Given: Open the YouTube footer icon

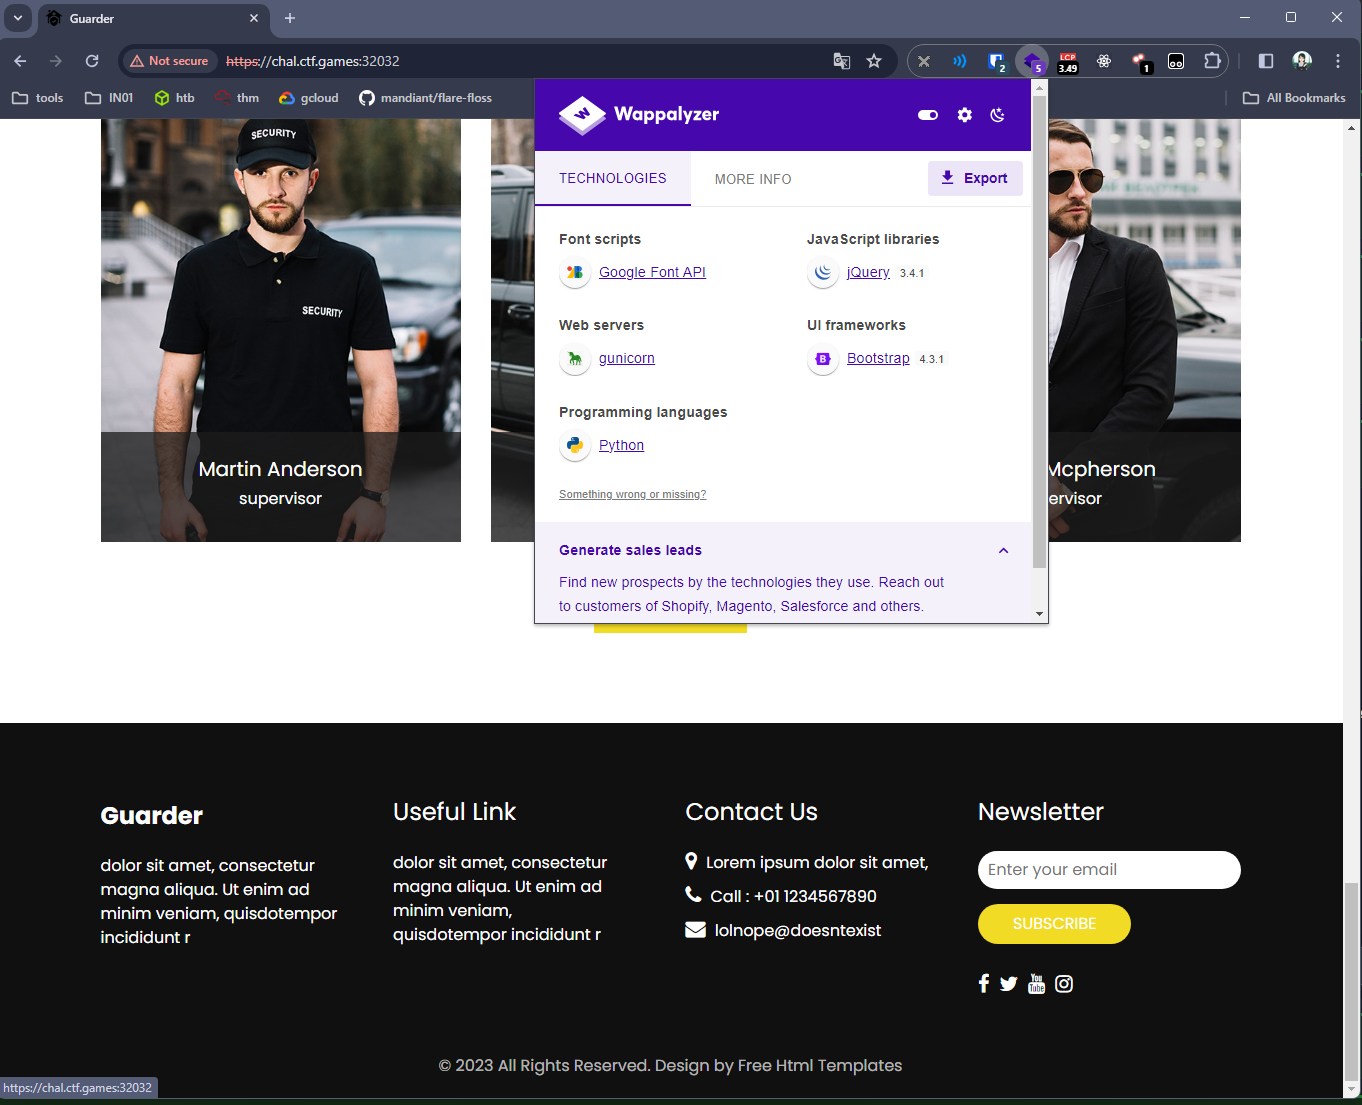Looking at the screenshot, I should [x=1037, y=984].
